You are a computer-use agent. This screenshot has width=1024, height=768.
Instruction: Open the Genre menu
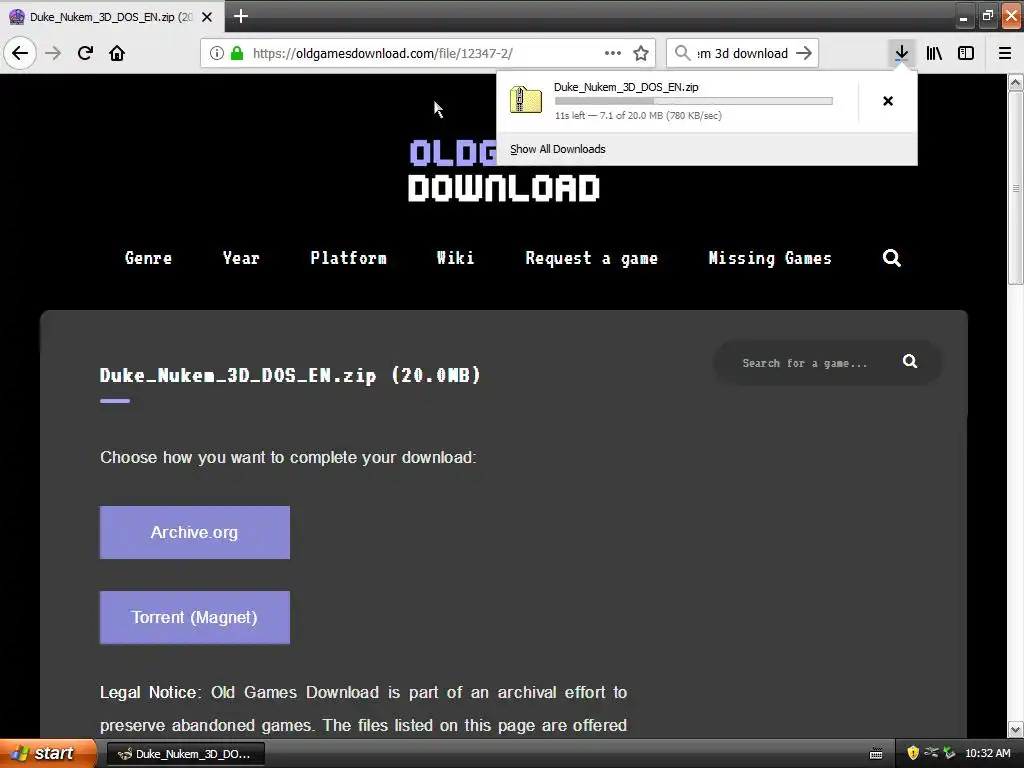pos(148,258)
